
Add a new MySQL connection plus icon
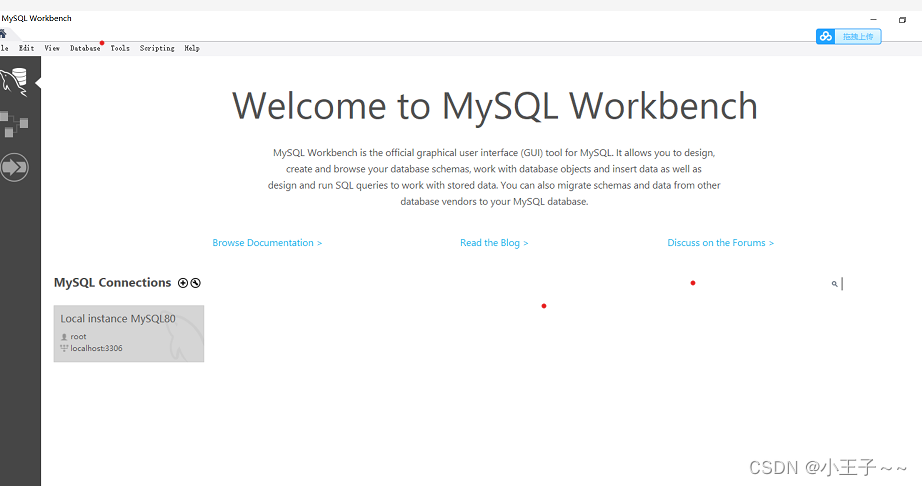click(x=183, y=283)
